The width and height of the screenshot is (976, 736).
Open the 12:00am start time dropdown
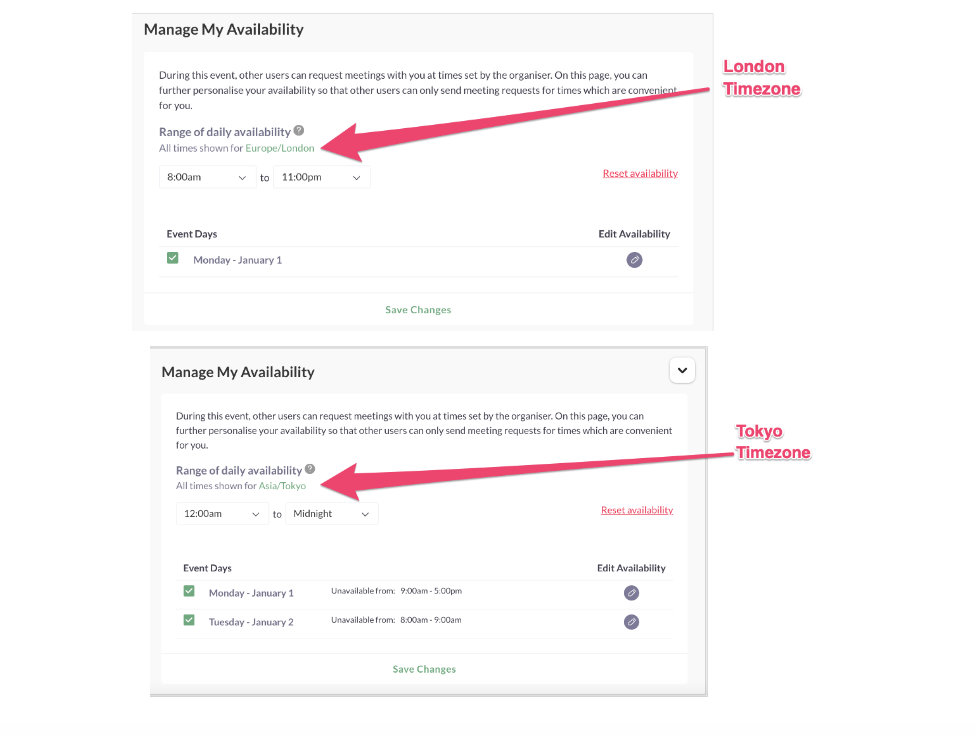(x=220, y=513)
